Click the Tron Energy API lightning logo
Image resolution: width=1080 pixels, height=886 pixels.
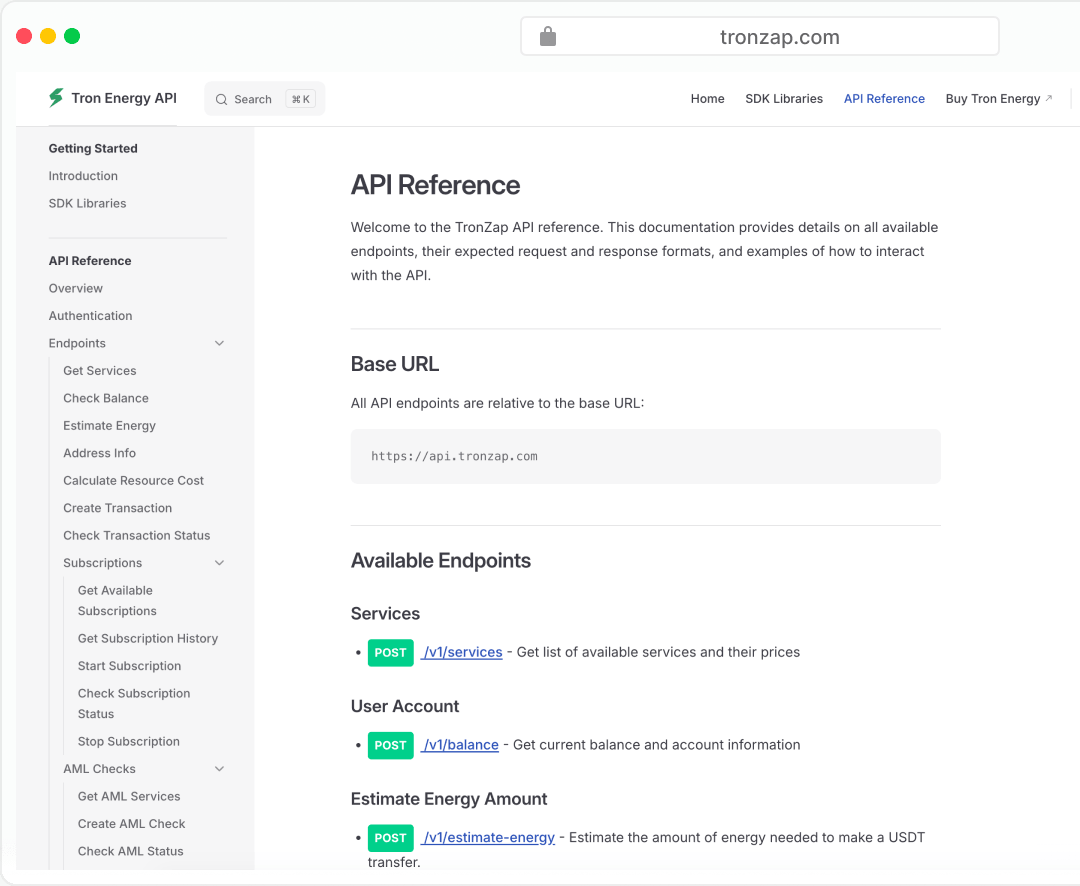[x=56, y=98]
